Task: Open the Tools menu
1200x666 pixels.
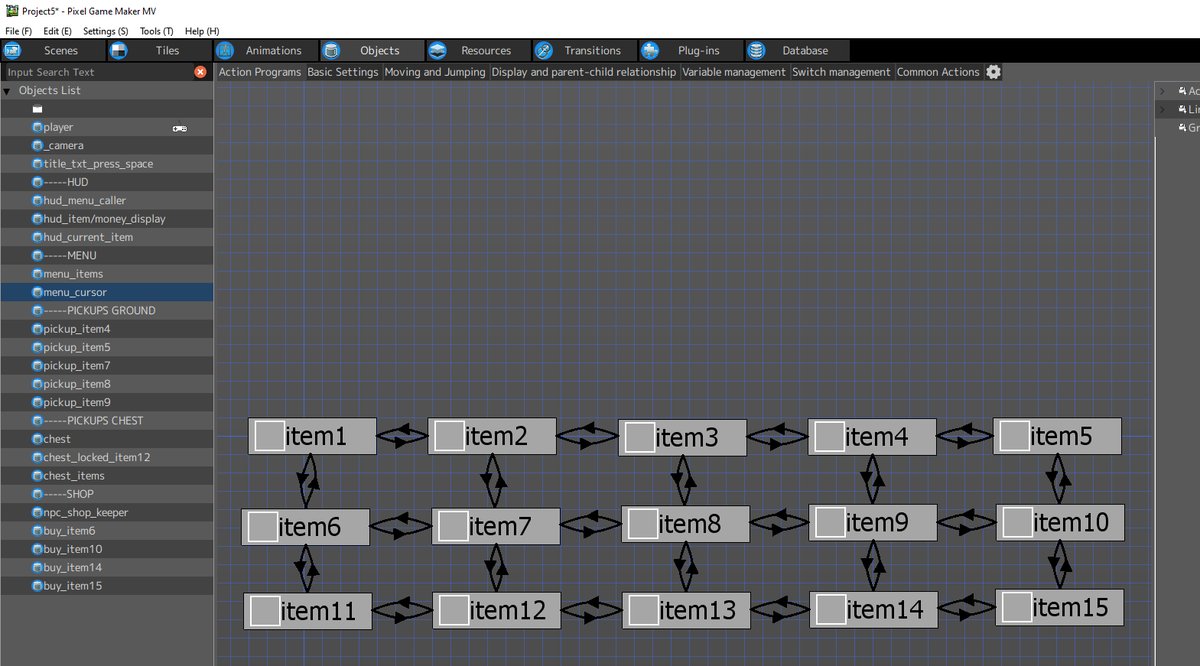Action: [155, 30]
